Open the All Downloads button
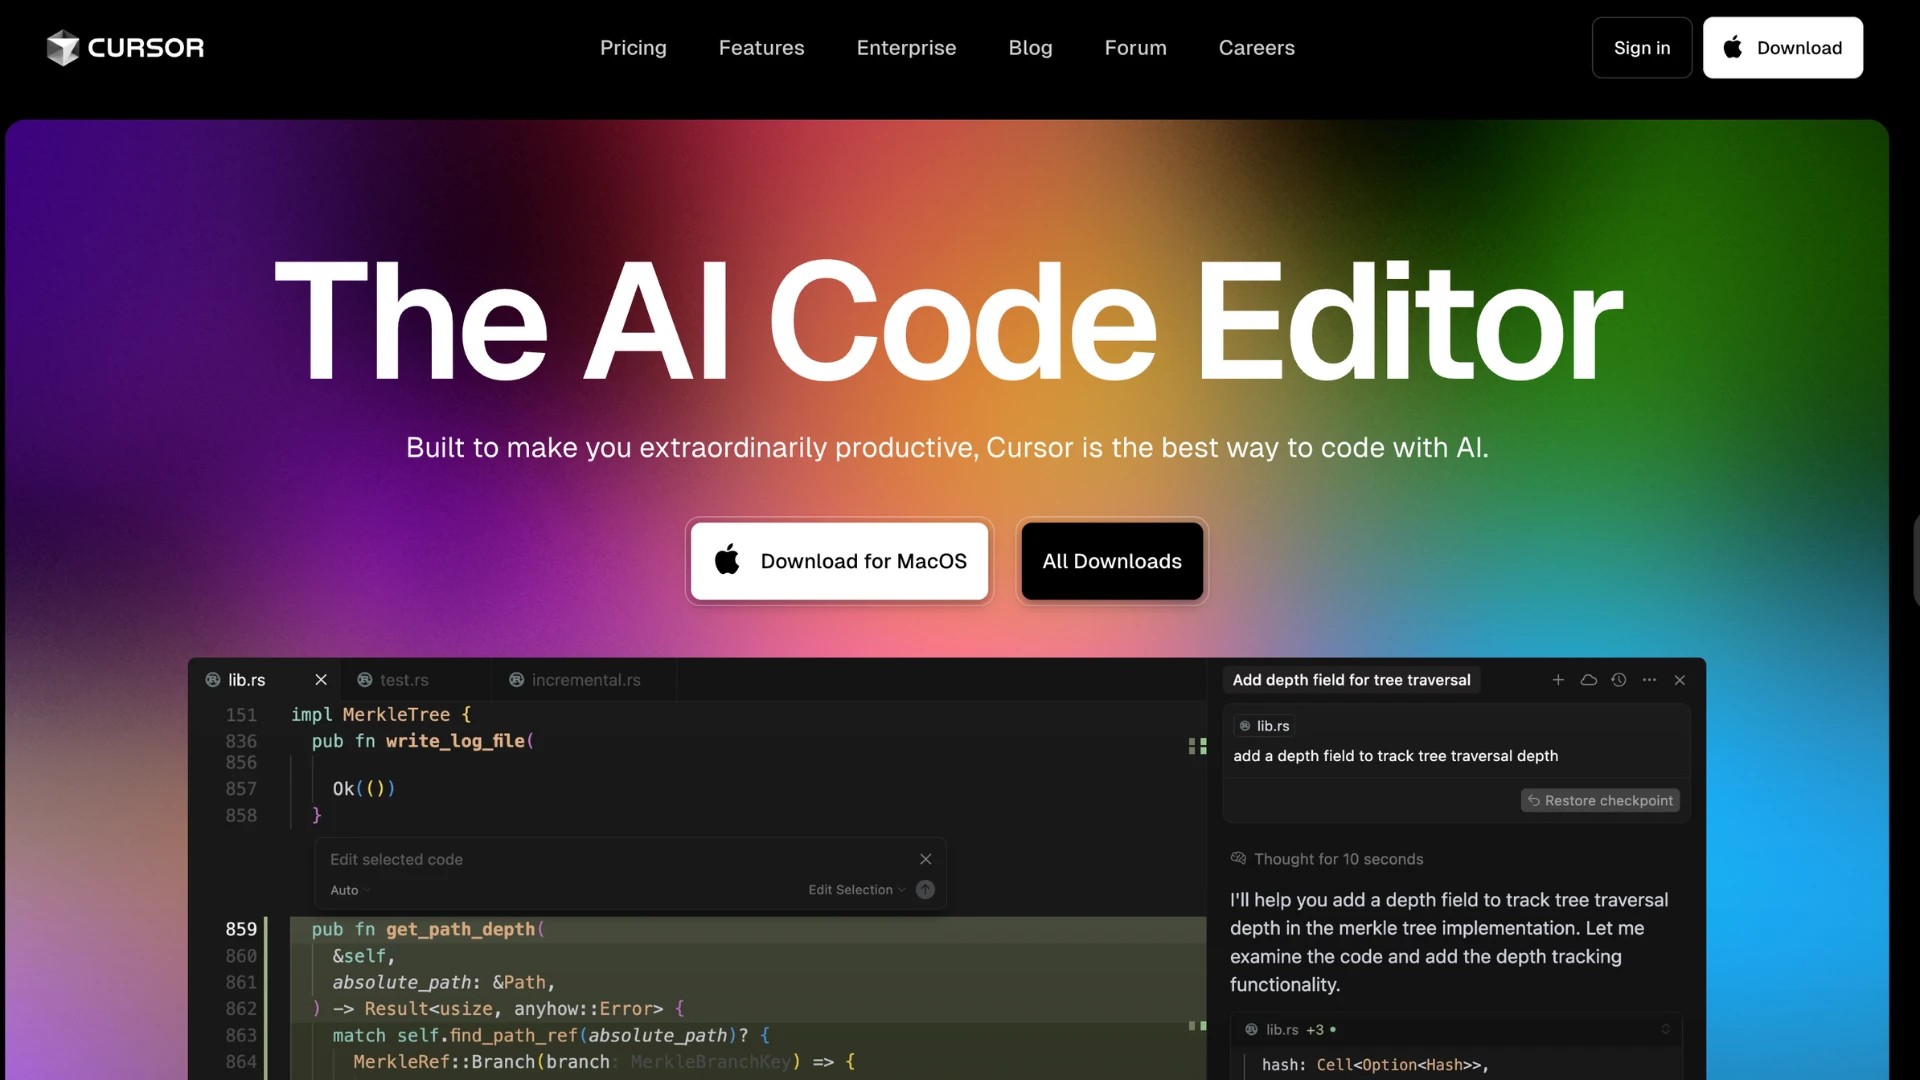The image size is (1920, 1080). (1112, 561)
